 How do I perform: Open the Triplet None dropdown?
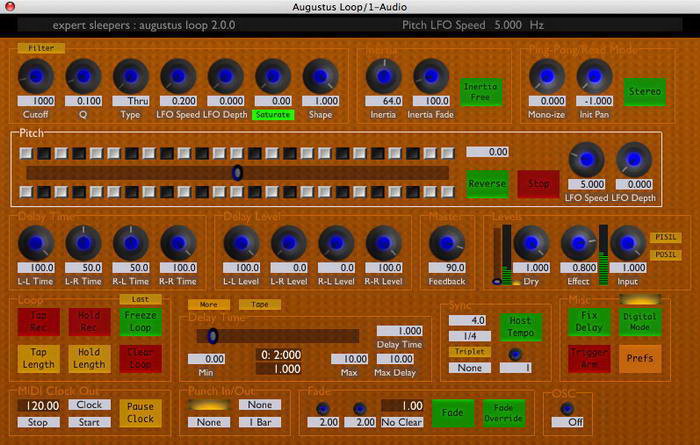click(x=467, y=367)
